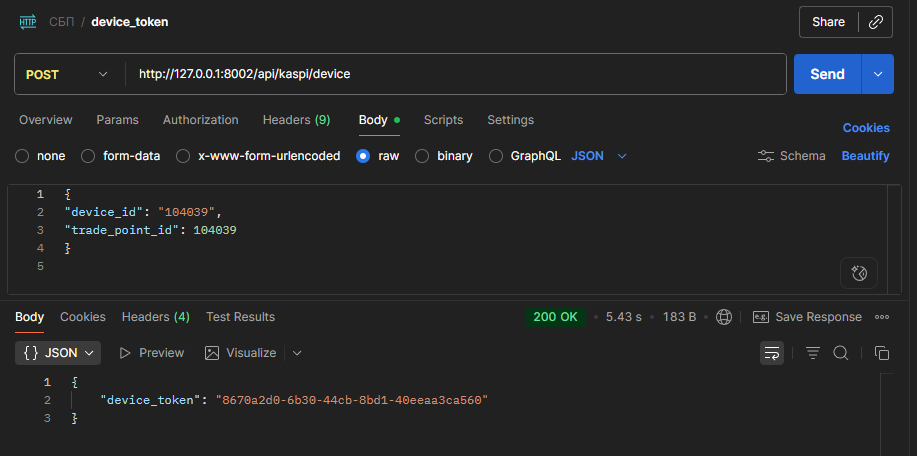Viewport: 917px width, 456px height.
Task: Select the form-data body type
Action: tap(88, 156)
